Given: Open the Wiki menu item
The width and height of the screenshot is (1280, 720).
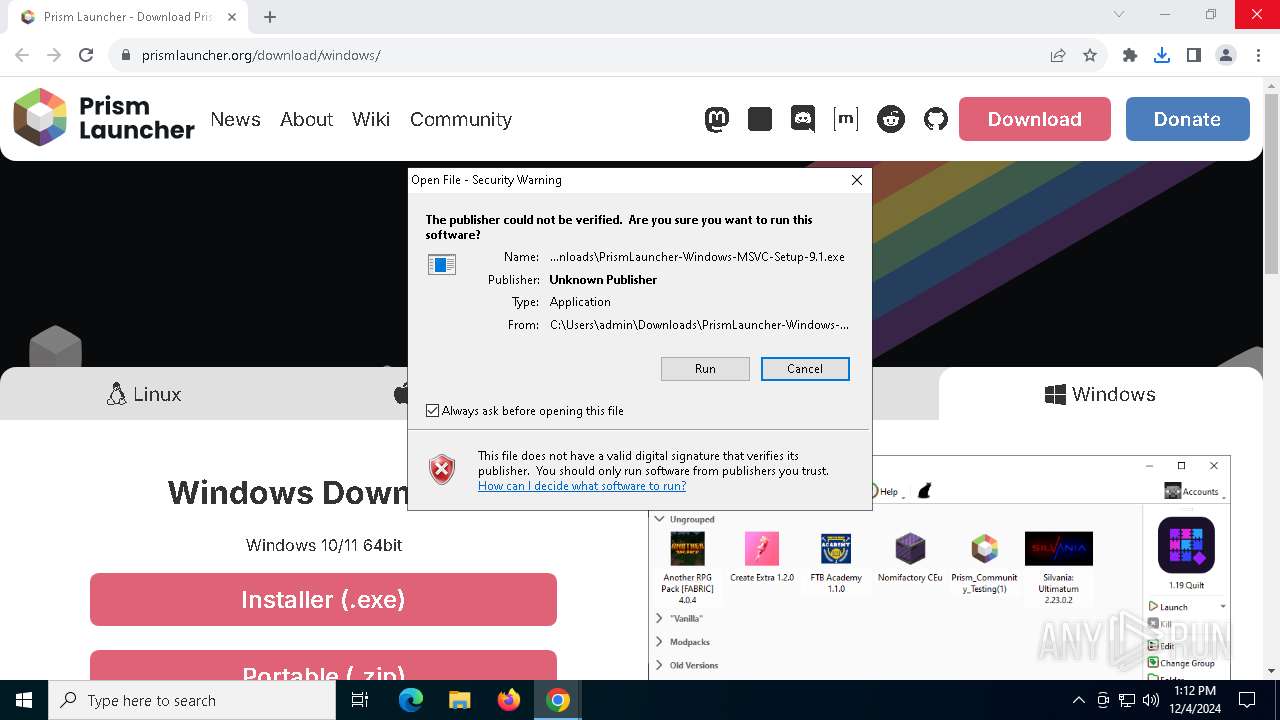Looking at the screenshot, I should click(x=371, y=119).
